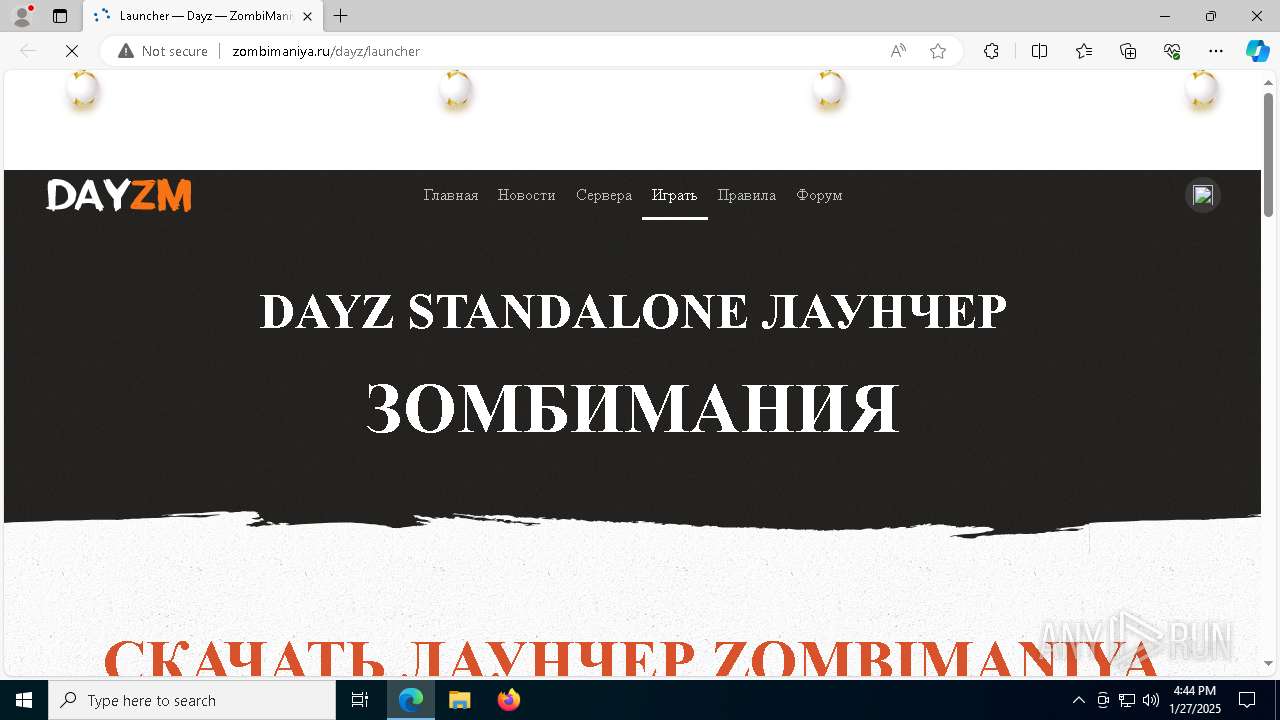Open the notification center icon
This screenshot has height=720, width=1280.
[1247, 700]
